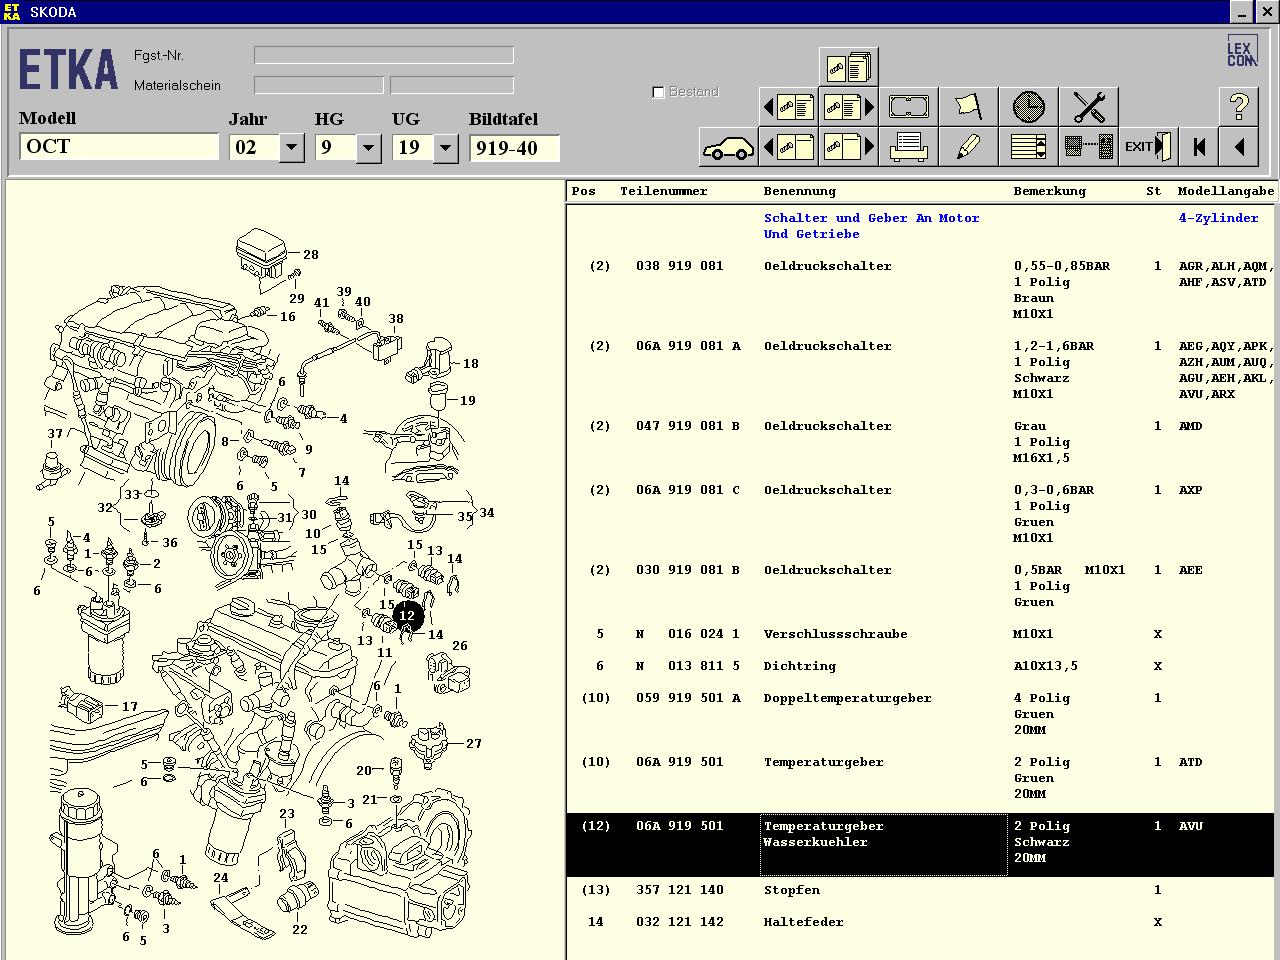Viewport: 1280px width, 960px height.
Task: Click the highlighted 12 callout in diagram
Action: 407,616
